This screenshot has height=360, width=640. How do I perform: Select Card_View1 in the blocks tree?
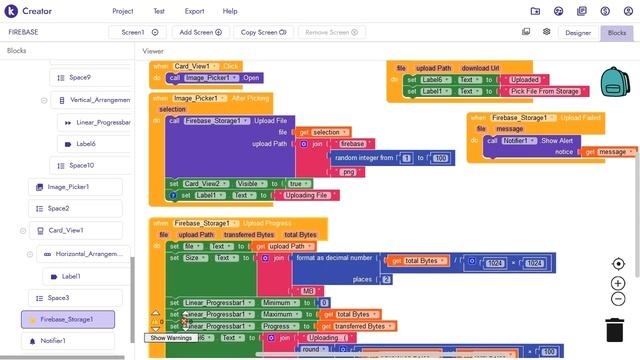click(75, 230)
